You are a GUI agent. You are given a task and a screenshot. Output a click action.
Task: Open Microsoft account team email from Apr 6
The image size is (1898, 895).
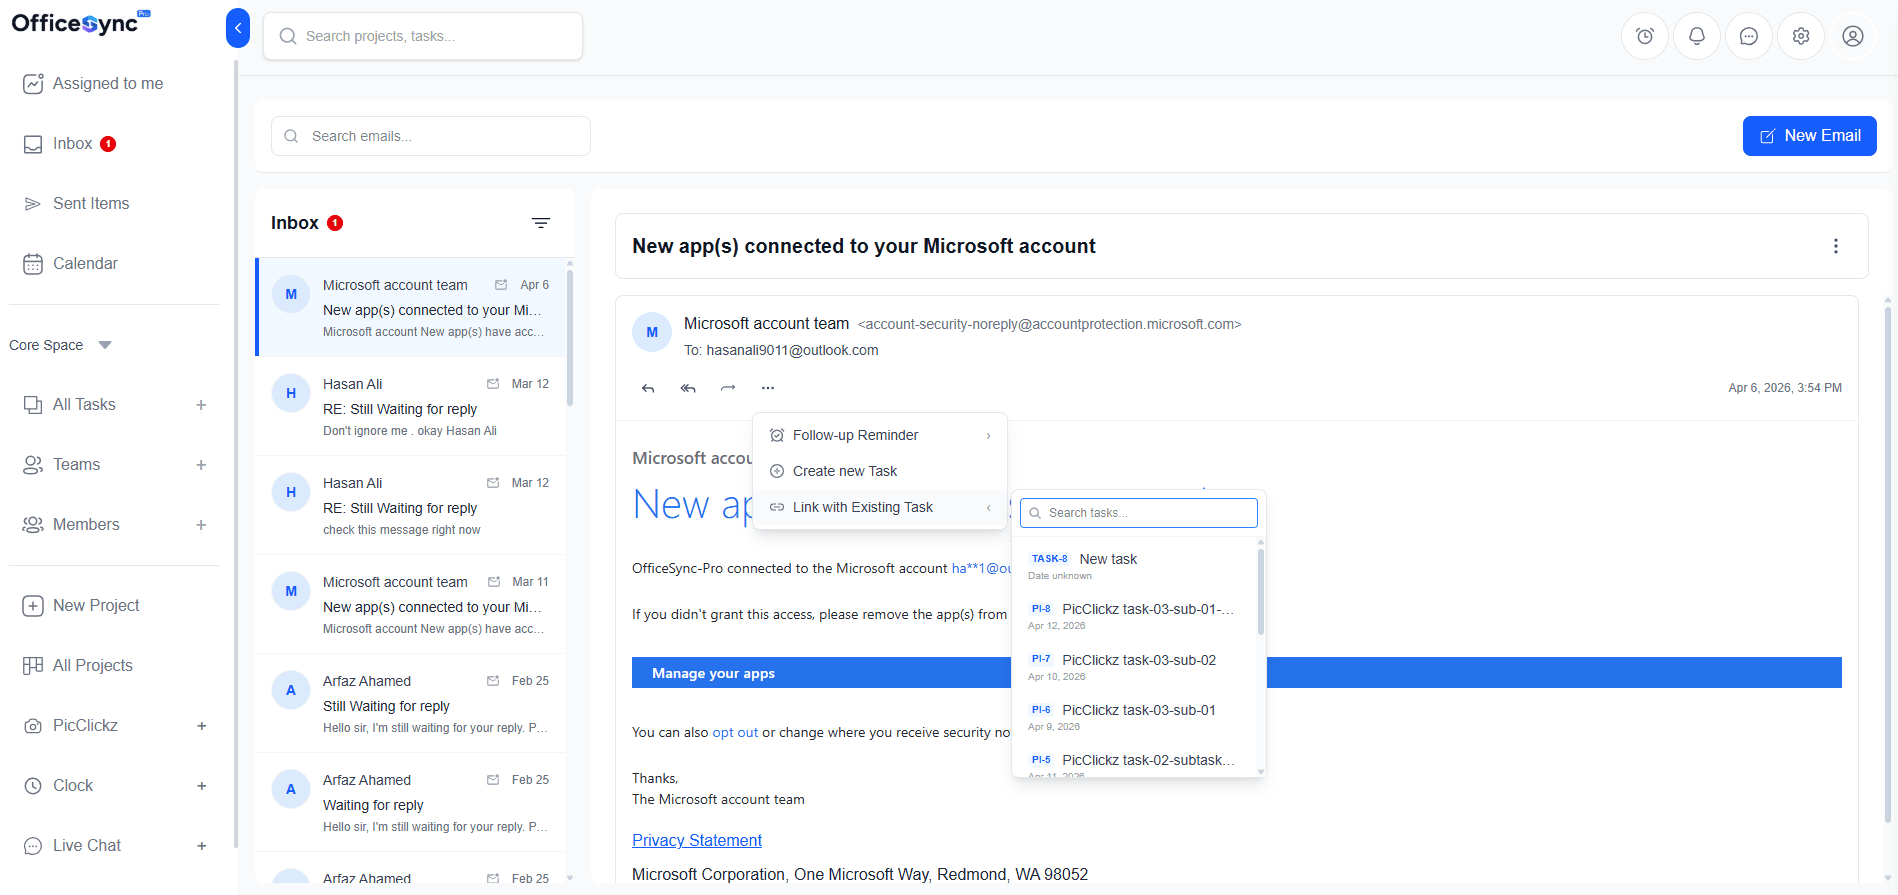coord(411,307)
